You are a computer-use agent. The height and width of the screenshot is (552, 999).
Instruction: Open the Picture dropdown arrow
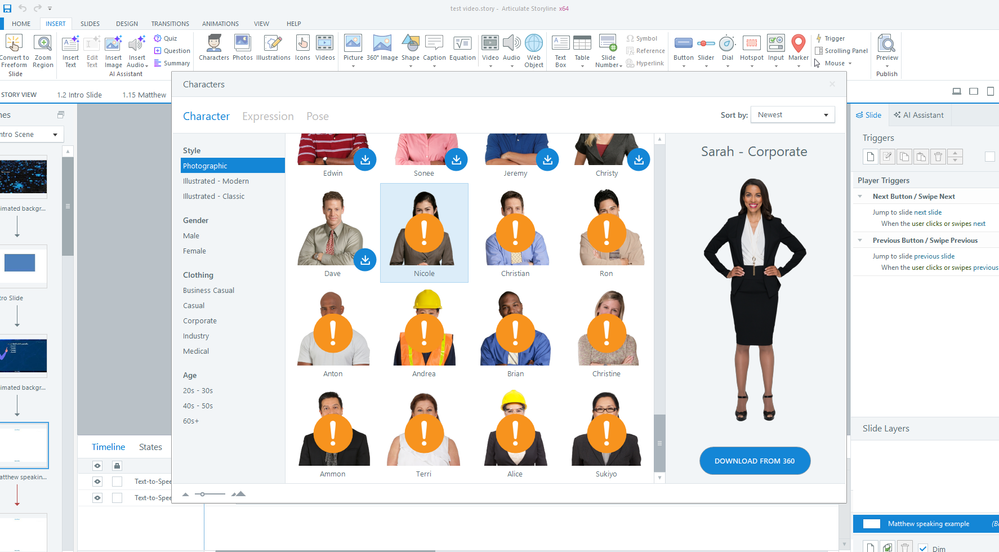tap(353, 66)
